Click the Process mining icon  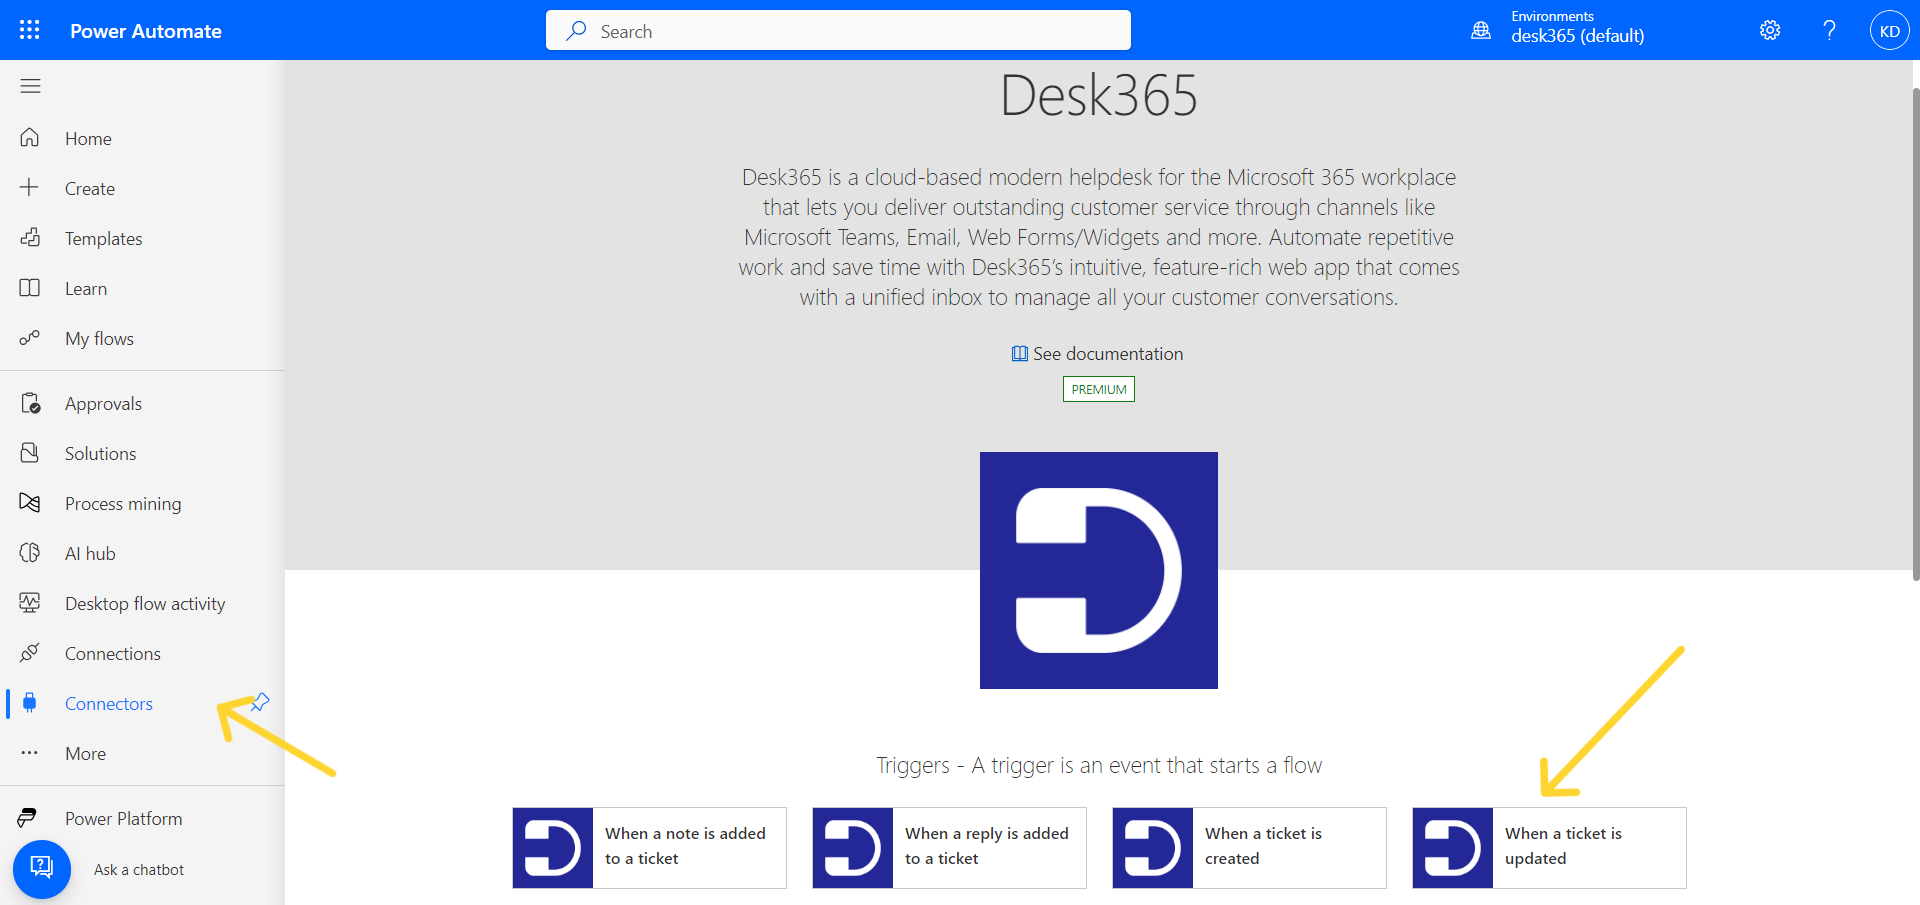(30, 503)
